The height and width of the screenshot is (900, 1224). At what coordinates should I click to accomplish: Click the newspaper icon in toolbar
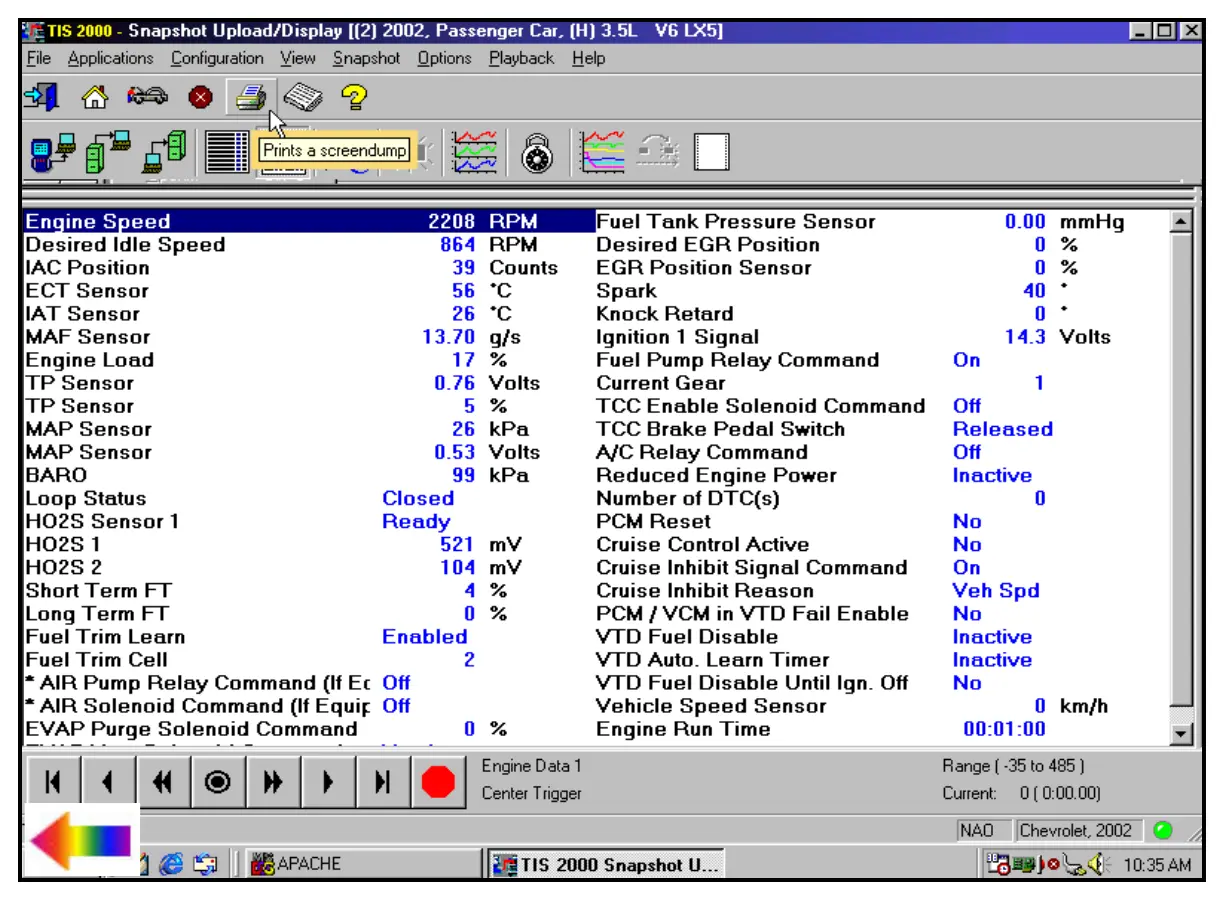[303, 97]
